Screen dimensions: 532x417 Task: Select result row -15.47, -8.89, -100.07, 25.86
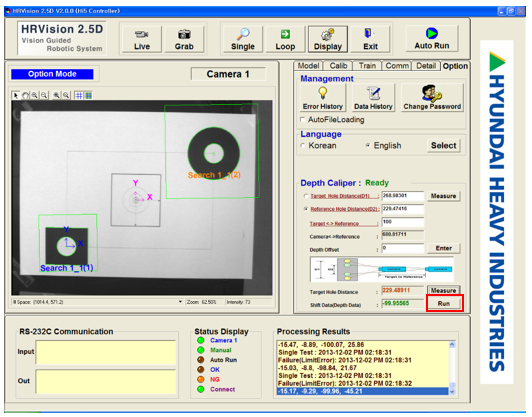tap(363, 344)
